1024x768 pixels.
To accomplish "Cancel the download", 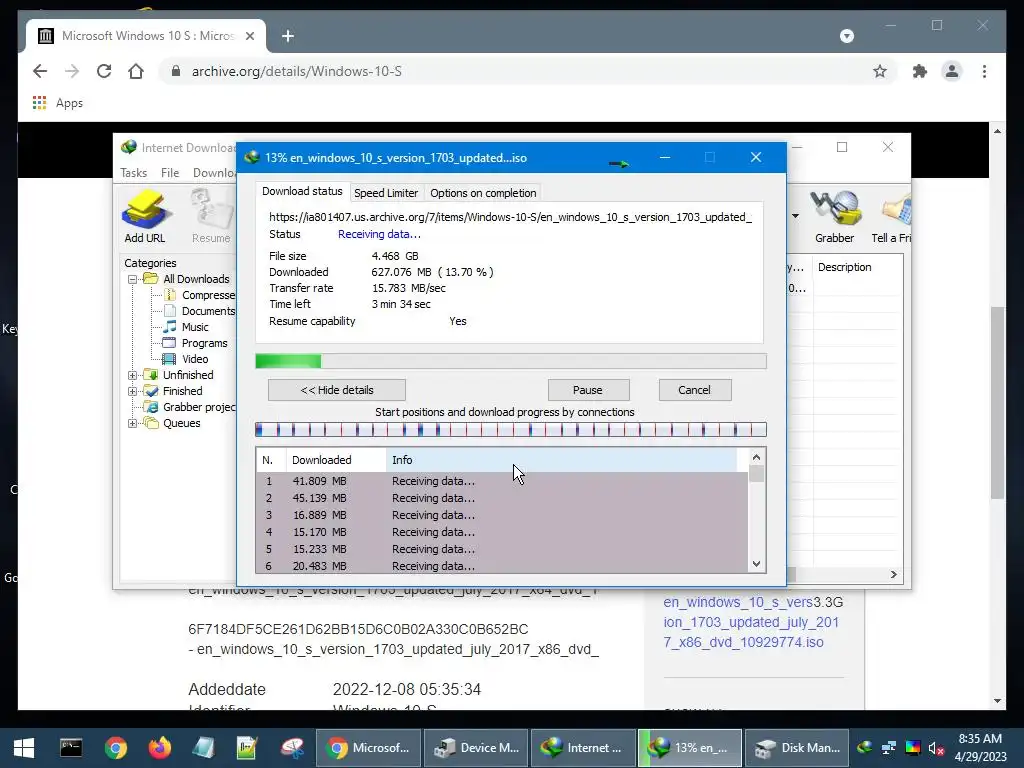I will [x=694, y=390].
